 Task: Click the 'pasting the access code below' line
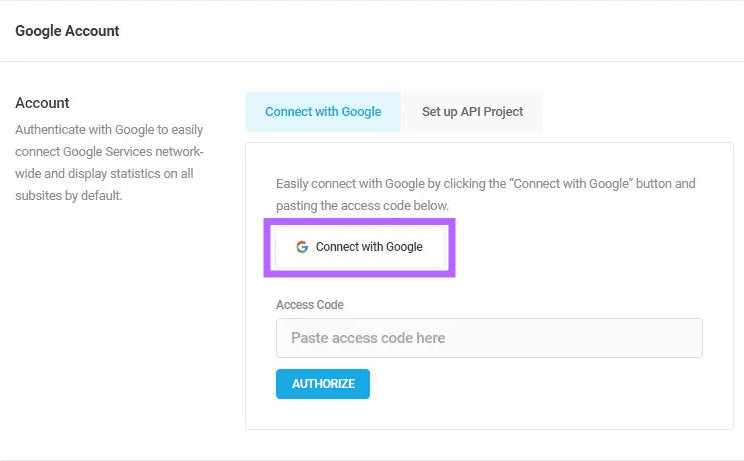point(363,206)
